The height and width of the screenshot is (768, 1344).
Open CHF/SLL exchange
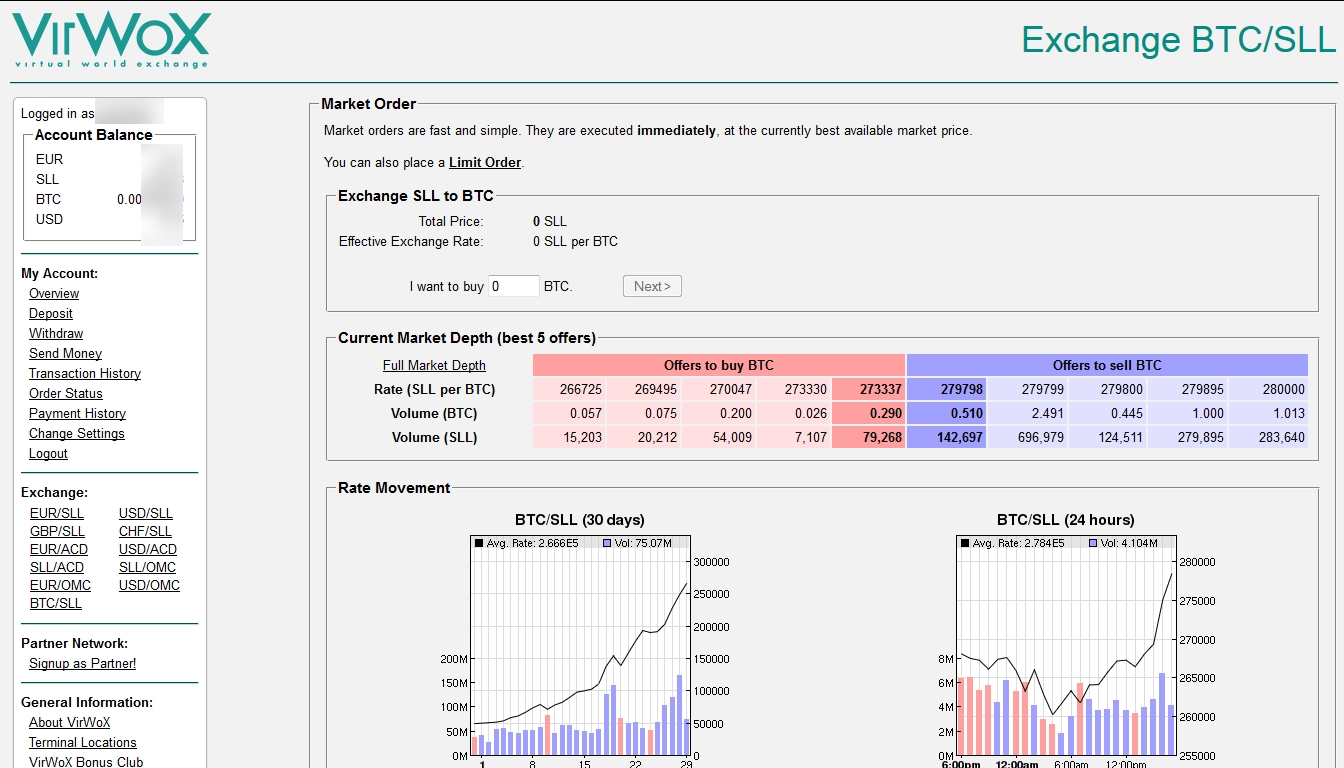coord(145,532)
